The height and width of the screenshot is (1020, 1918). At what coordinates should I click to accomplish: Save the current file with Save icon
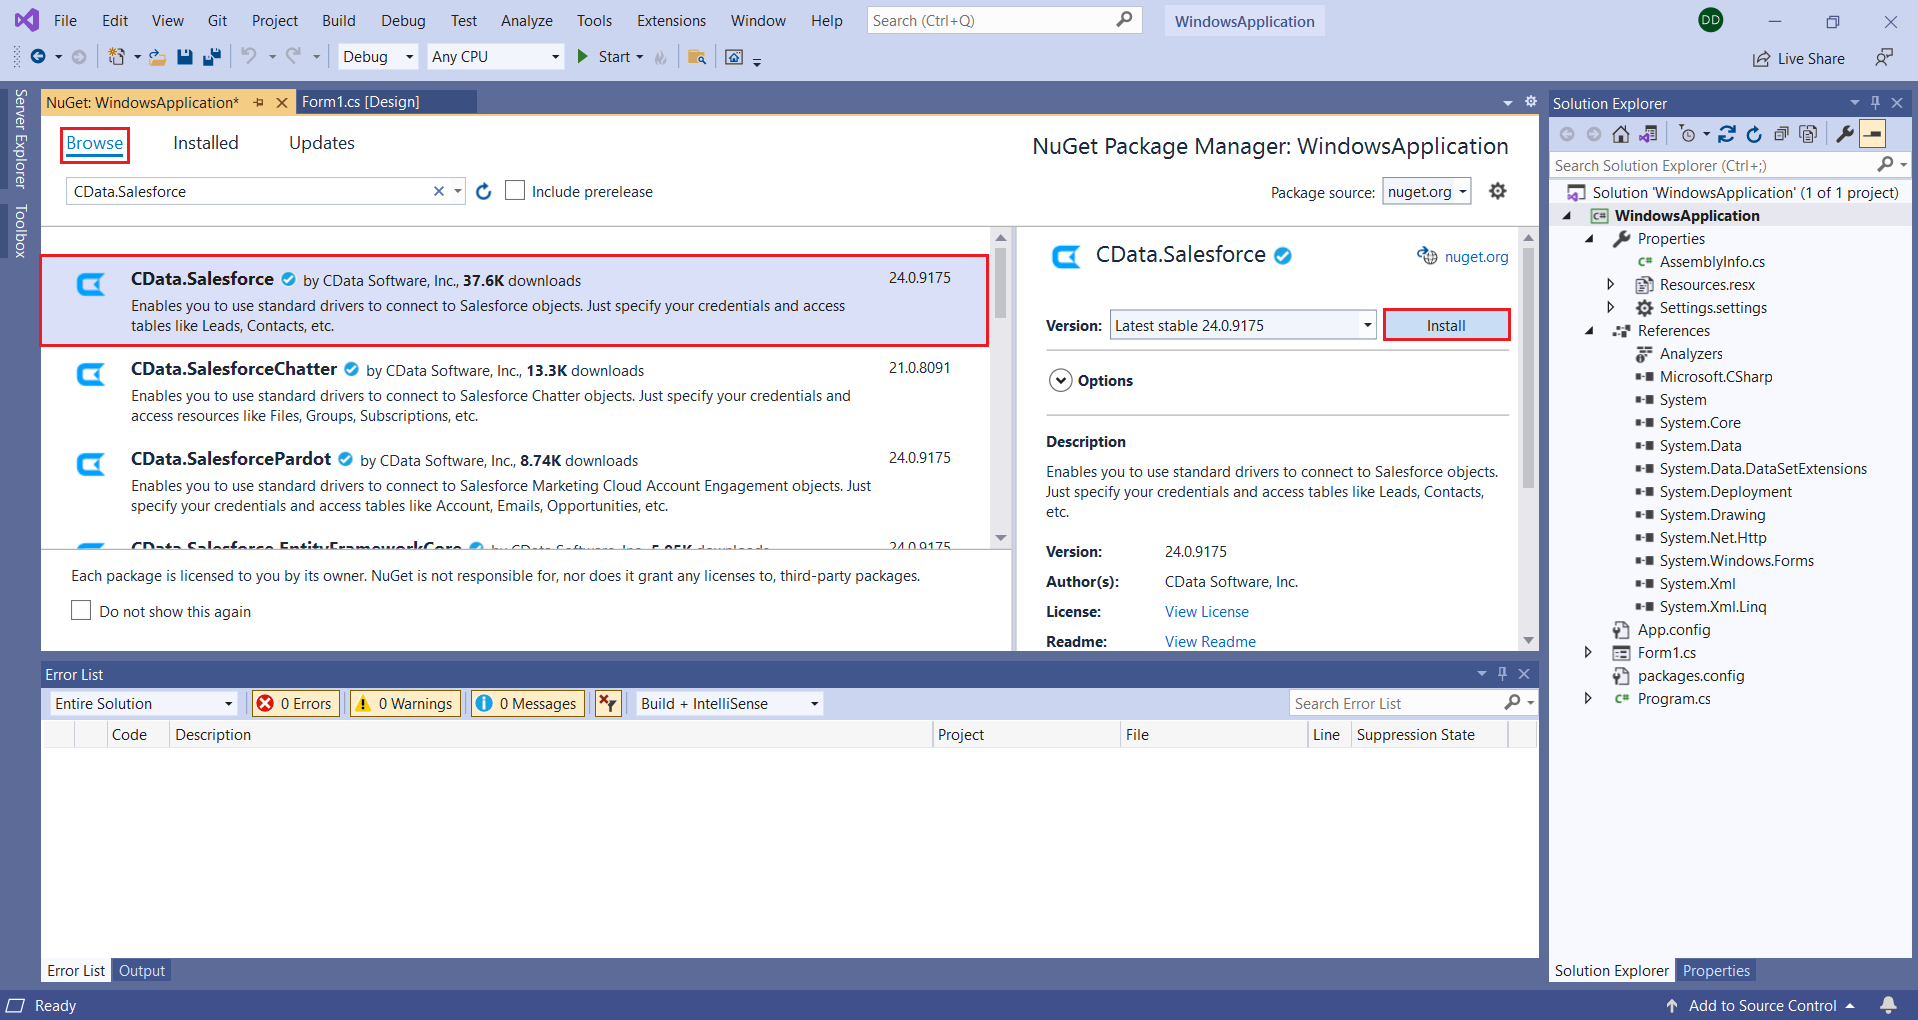(x=185, y=57)
